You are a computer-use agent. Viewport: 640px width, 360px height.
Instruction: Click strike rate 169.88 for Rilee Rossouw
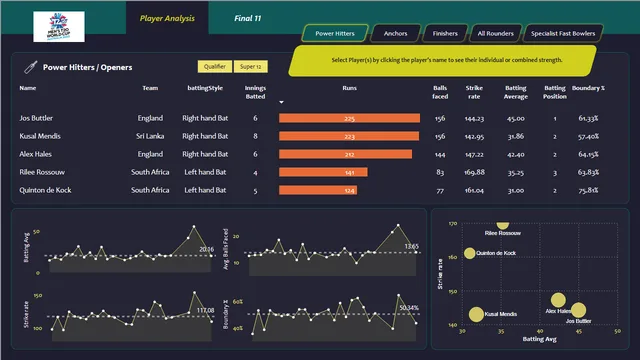coord(474,172)
